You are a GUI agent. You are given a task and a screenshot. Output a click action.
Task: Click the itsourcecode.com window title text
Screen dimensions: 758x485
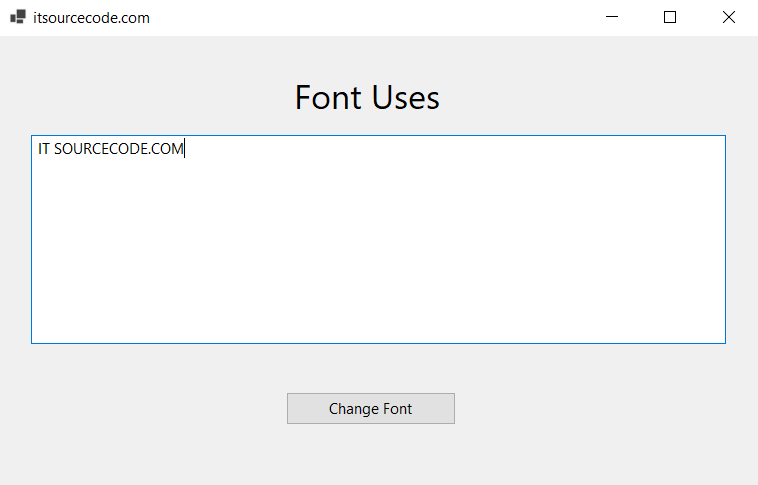pos(91,18)
